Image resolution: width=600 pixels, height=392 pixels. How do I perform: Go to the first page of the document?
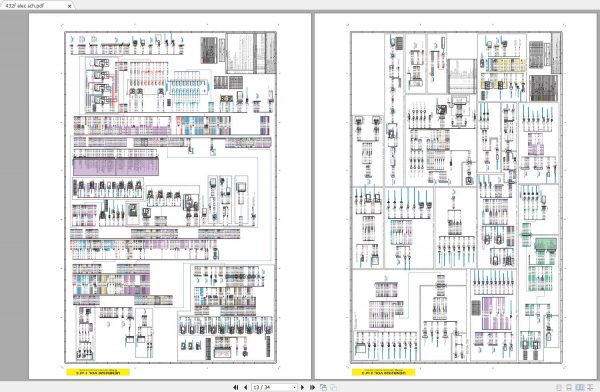click(236, 387)
